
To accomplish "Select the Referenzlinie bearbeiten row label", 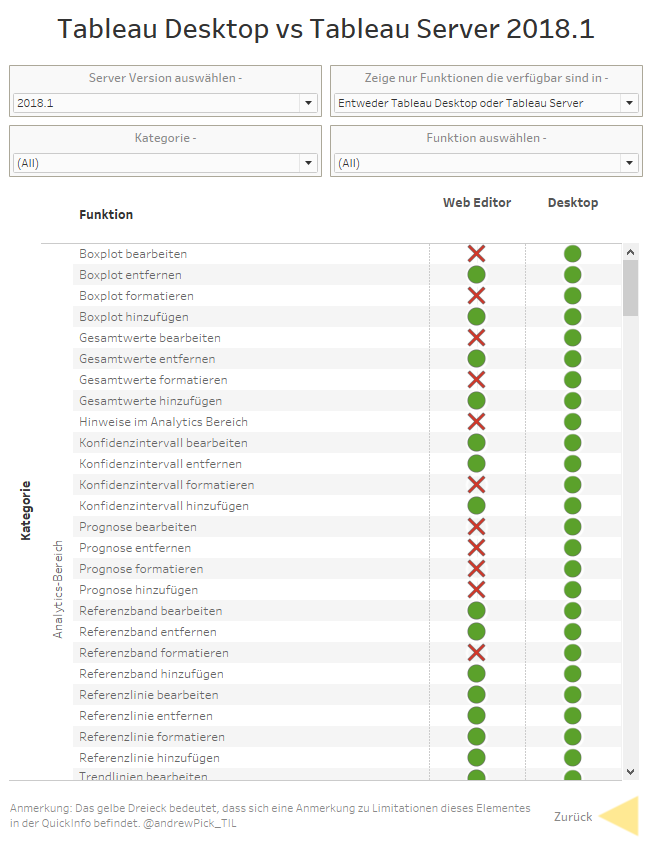I will 149,695.
